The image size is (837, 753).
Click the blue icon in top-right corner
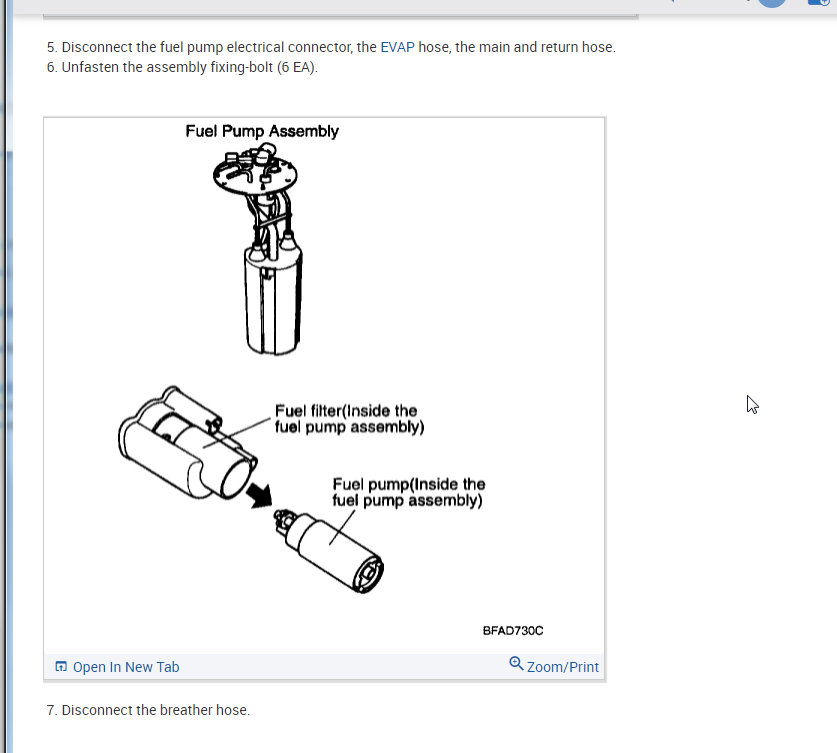(x=819, y=2)
